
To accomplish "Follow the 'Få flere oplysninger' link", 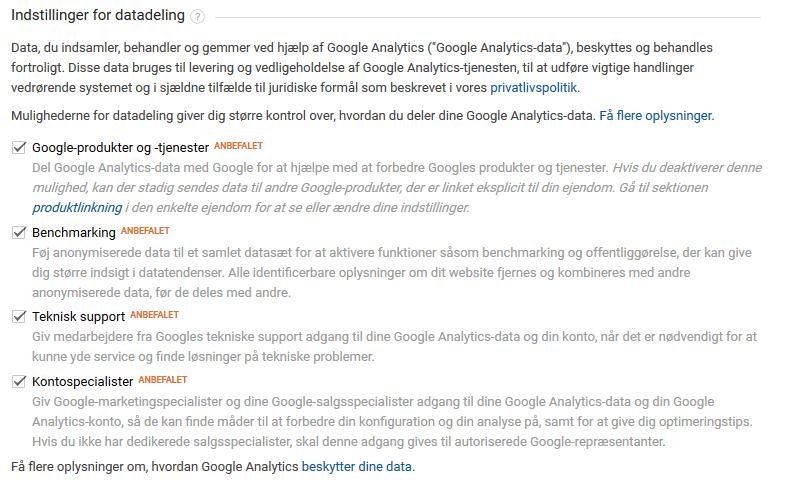I will [655, 116].
